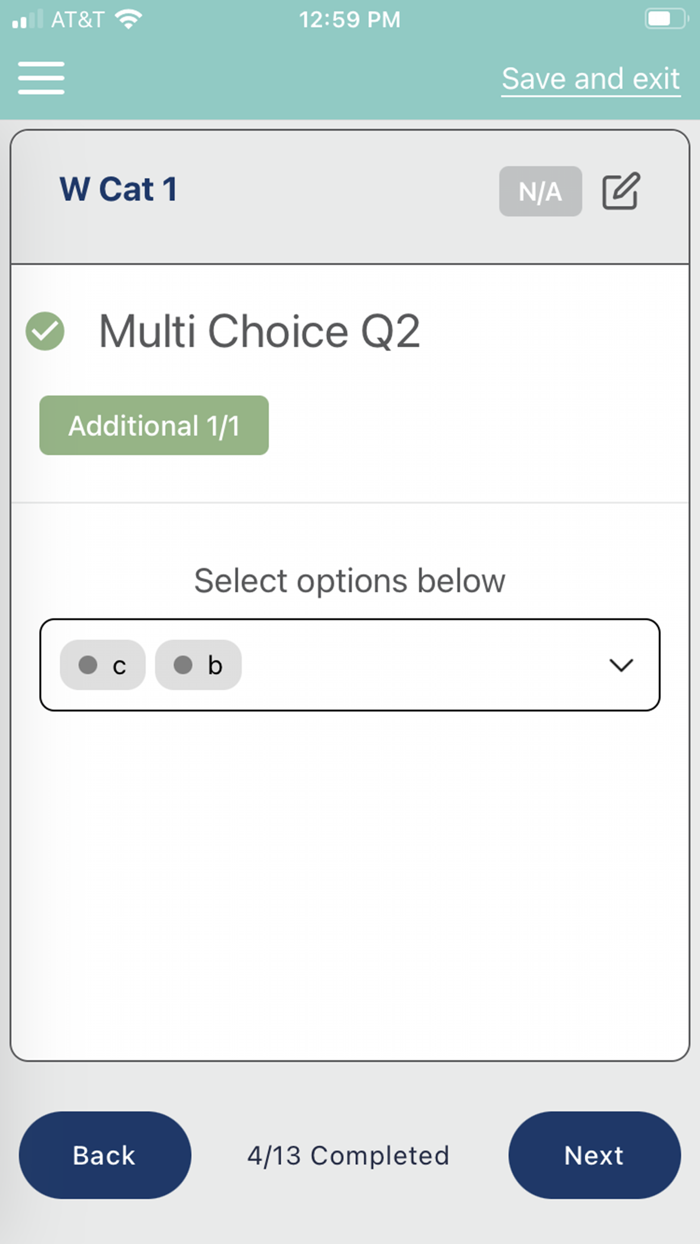Screen dimensions: 700x1244
Task: Check the 4/13 Completed progress indicator
Action: [349, 1155]
